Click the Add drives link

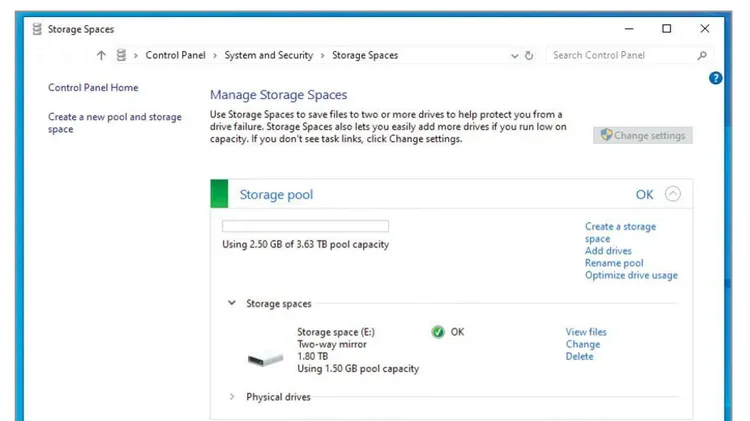tap(608, 251)
